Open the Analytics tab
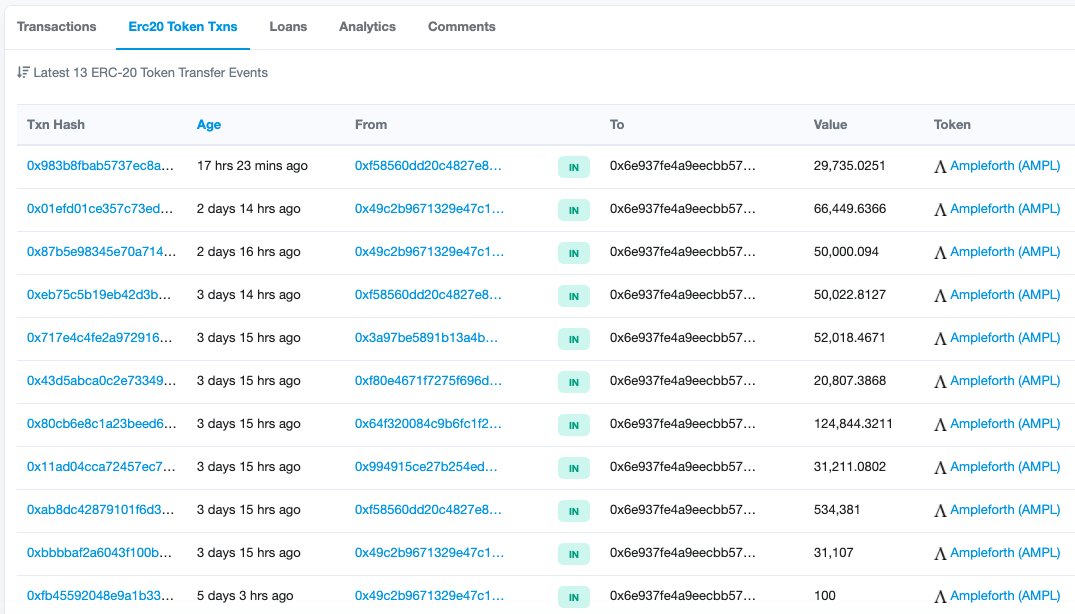The width and height of the screenshot is (1075, 614). click(x=367, y=27)
